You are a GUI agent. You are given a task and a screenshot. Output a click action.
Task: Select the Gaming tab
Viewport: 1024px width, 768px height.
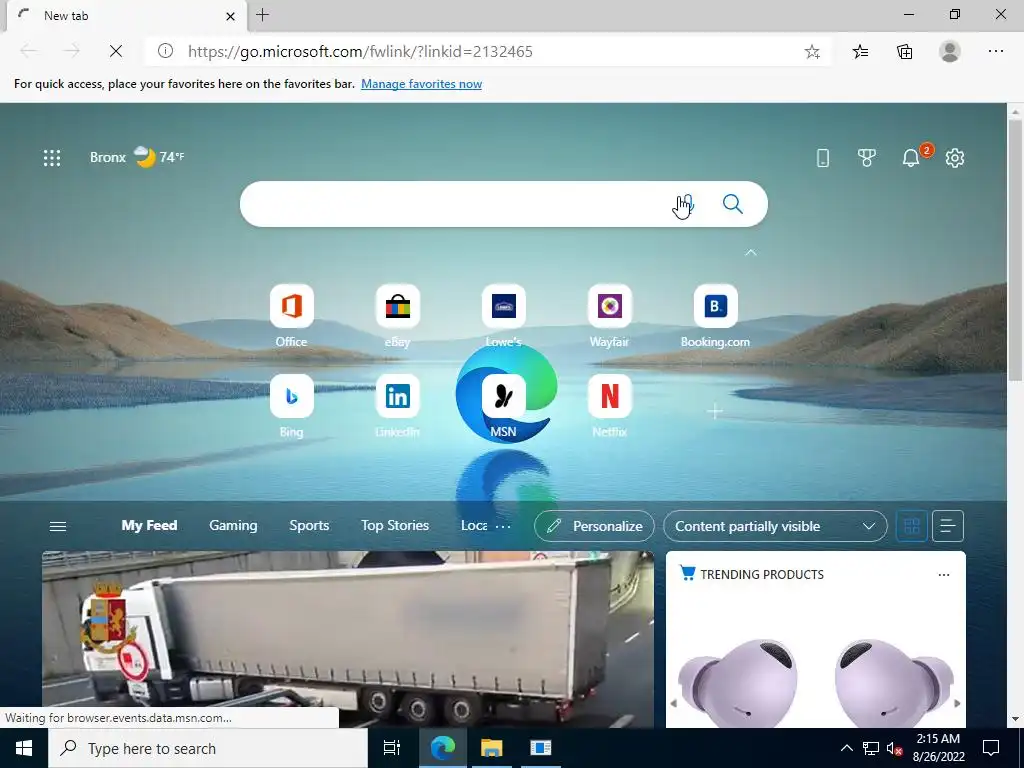(233, 526)
